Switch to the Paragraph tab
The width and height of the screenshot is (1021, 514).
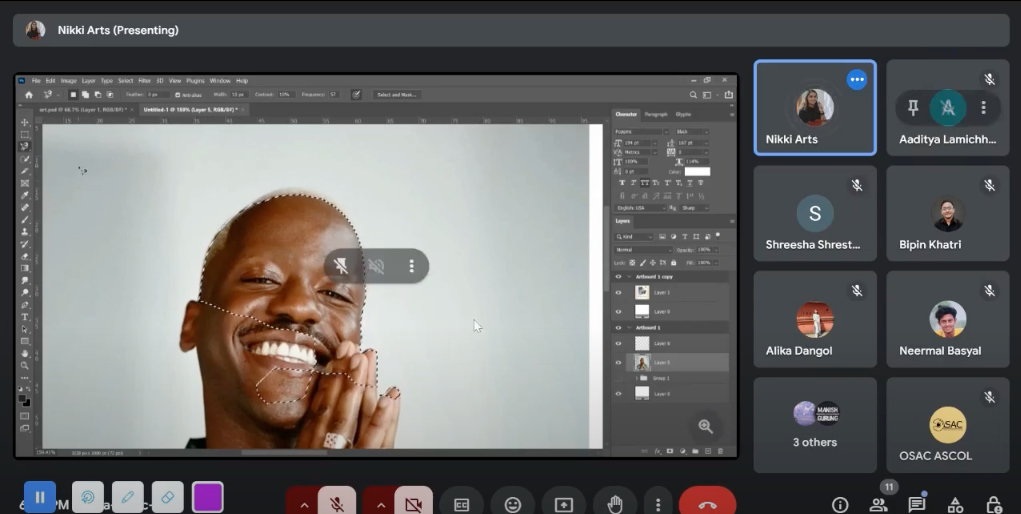pos(656,114)
